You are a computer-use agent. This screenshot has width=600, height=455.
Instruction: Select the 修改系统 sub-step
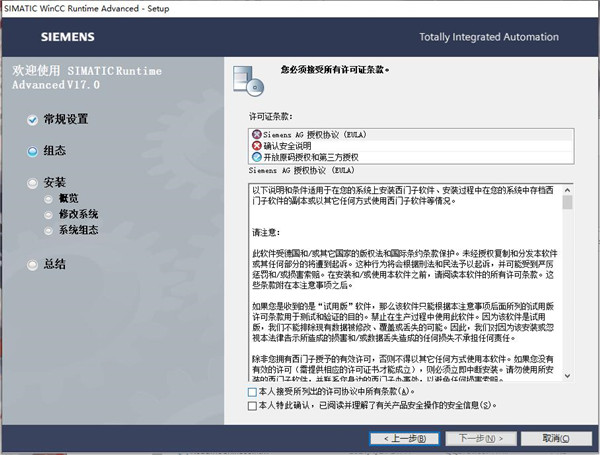(x=78, y=214)
